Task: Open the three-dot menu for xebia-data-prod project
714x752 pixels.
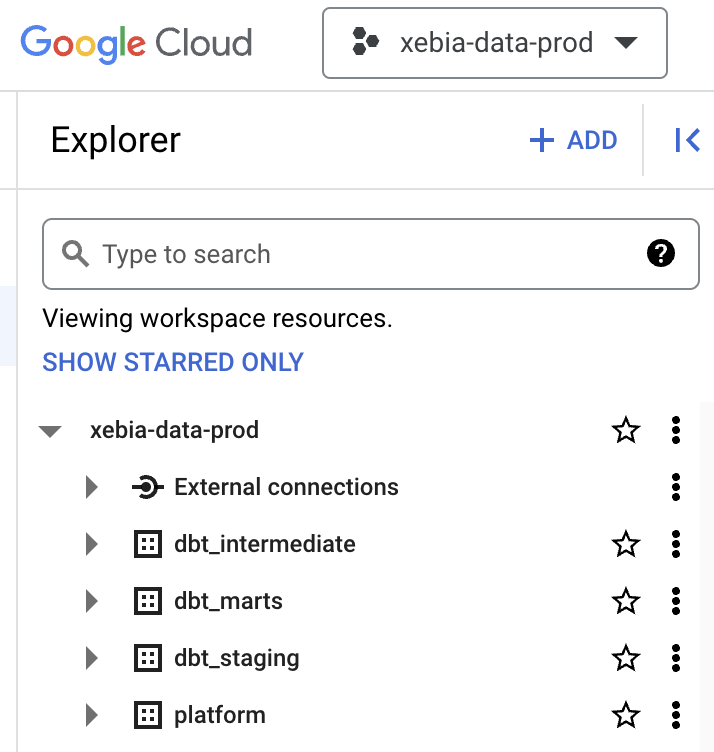Action: [x=676, y=430]
